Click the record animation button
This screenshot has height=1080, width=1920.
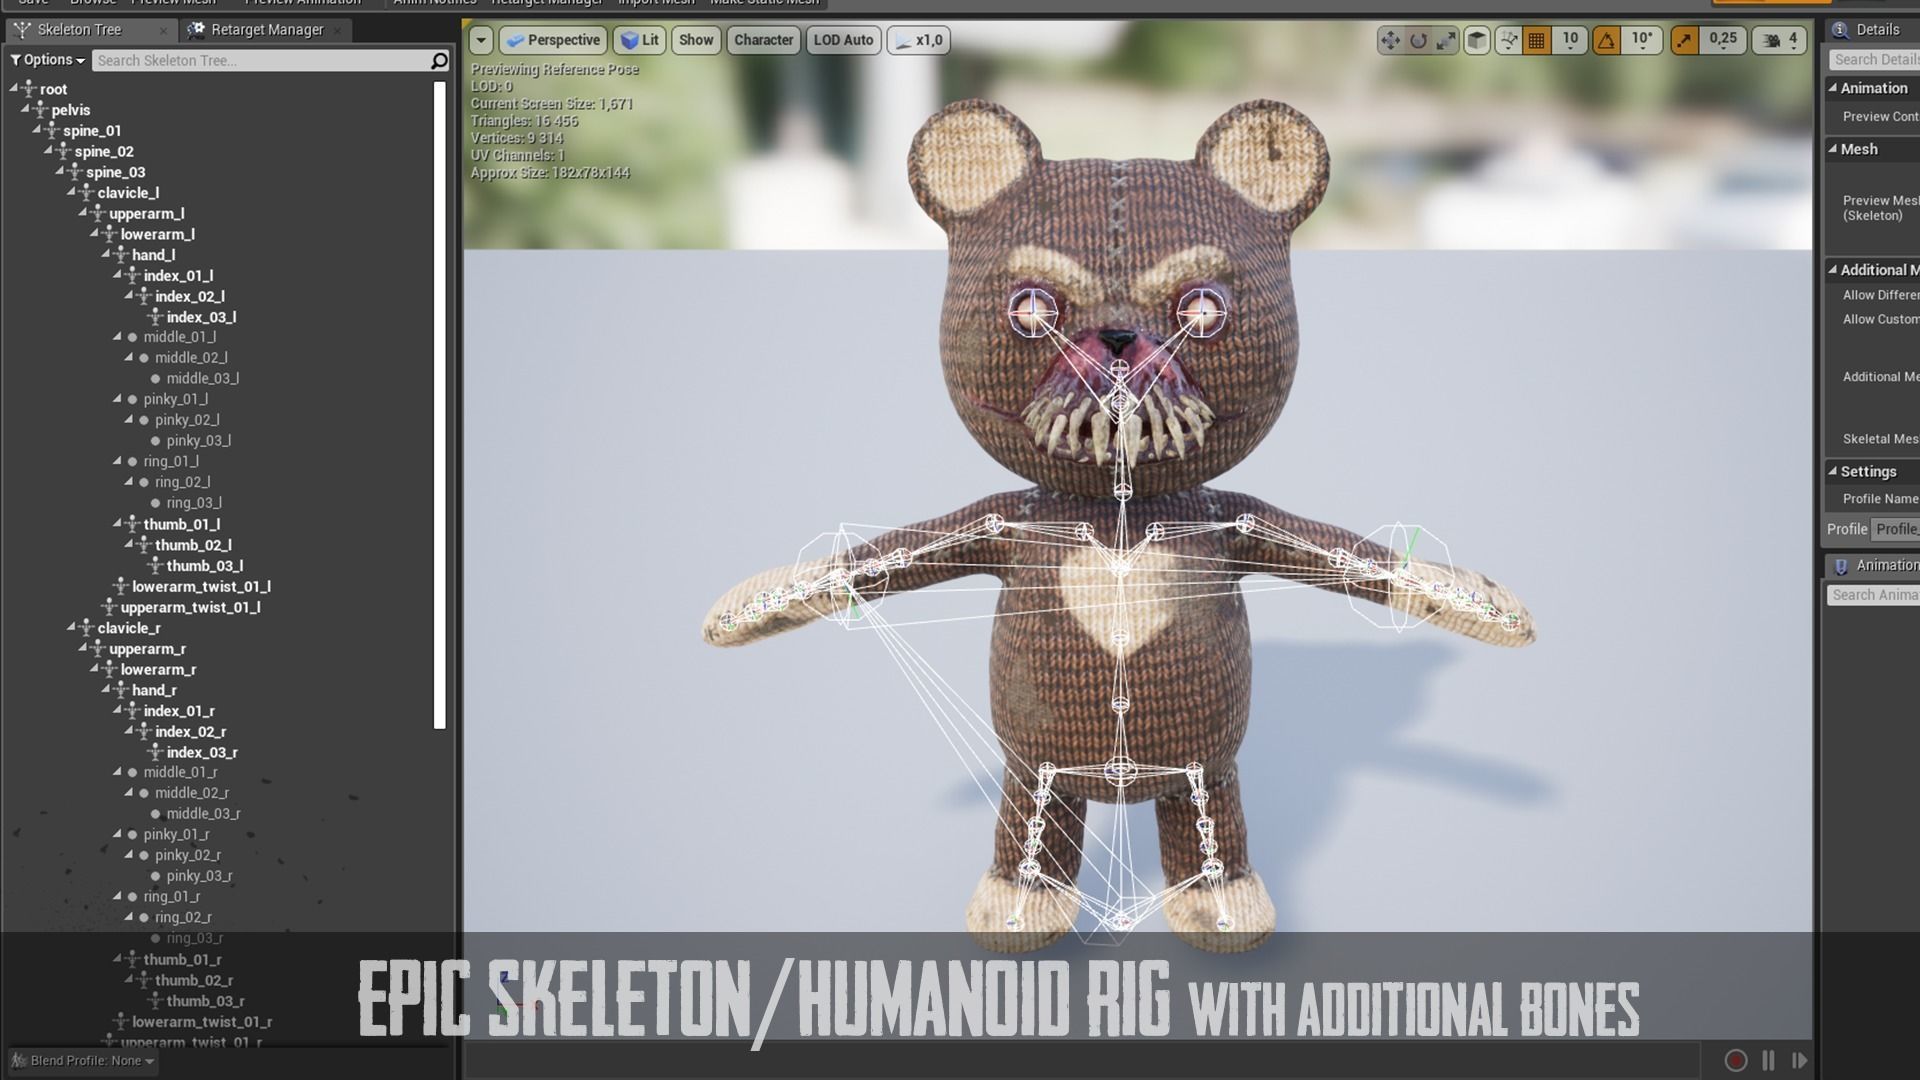pyautogui.click(x=1736, y=1061)
